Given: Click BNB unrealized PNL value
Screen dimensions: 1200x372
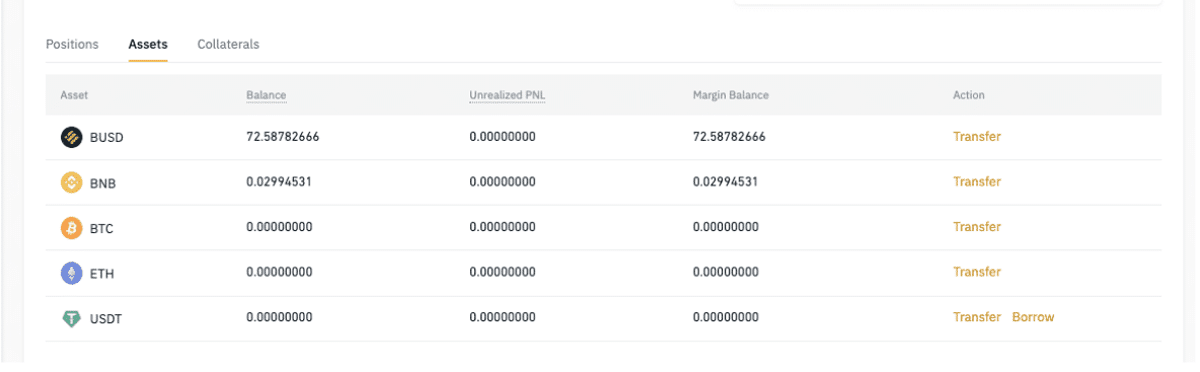Looking at the screenshot, I should (x=502, y=182).
